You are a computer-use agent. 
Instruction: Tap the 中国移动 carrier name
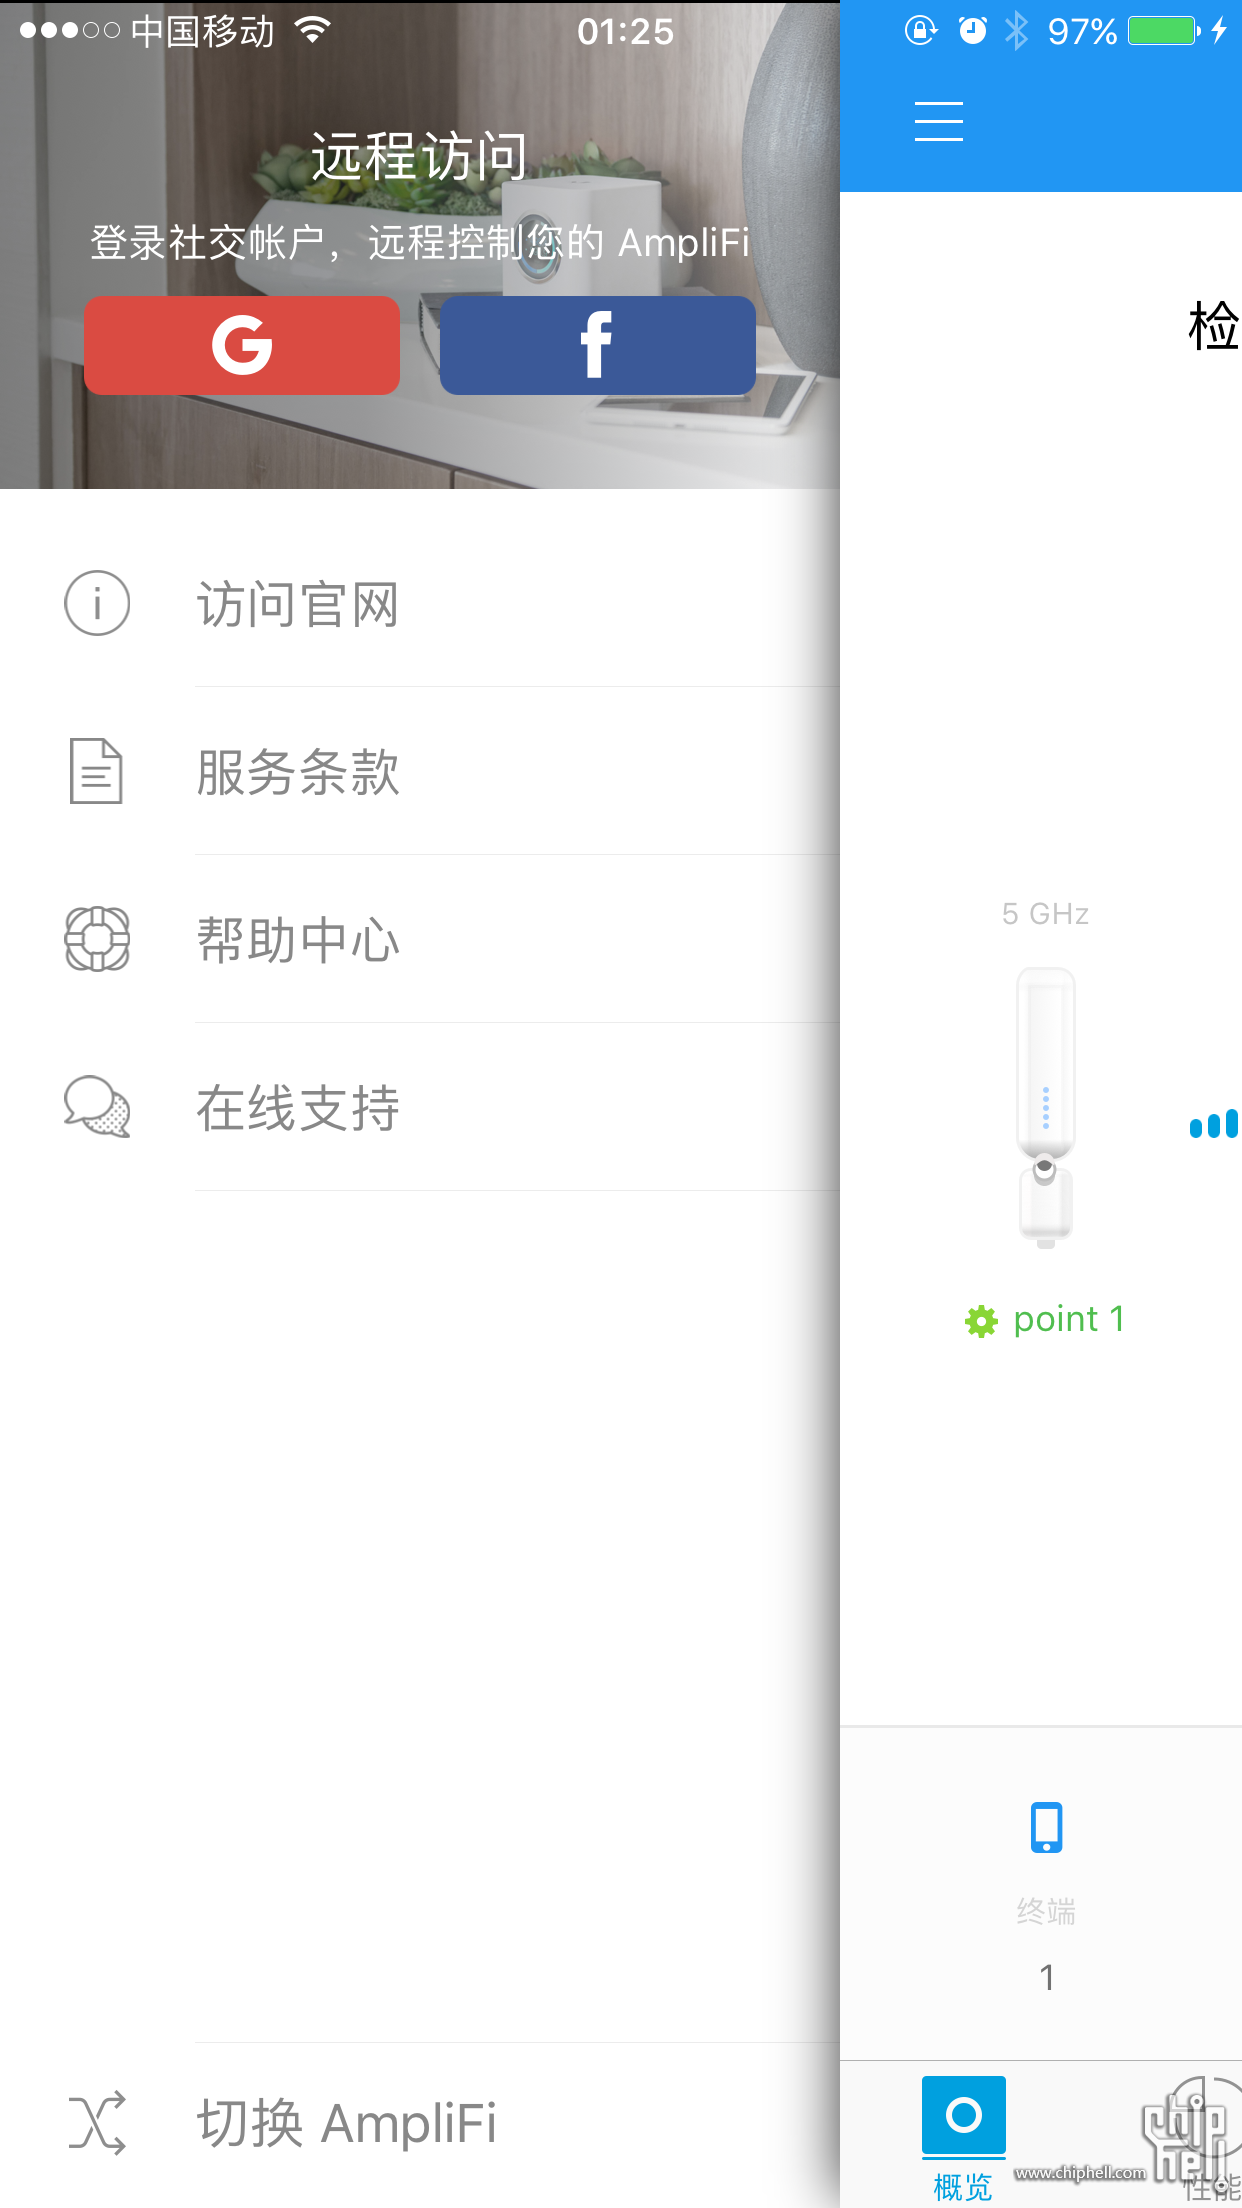click(x=202, y=32)
